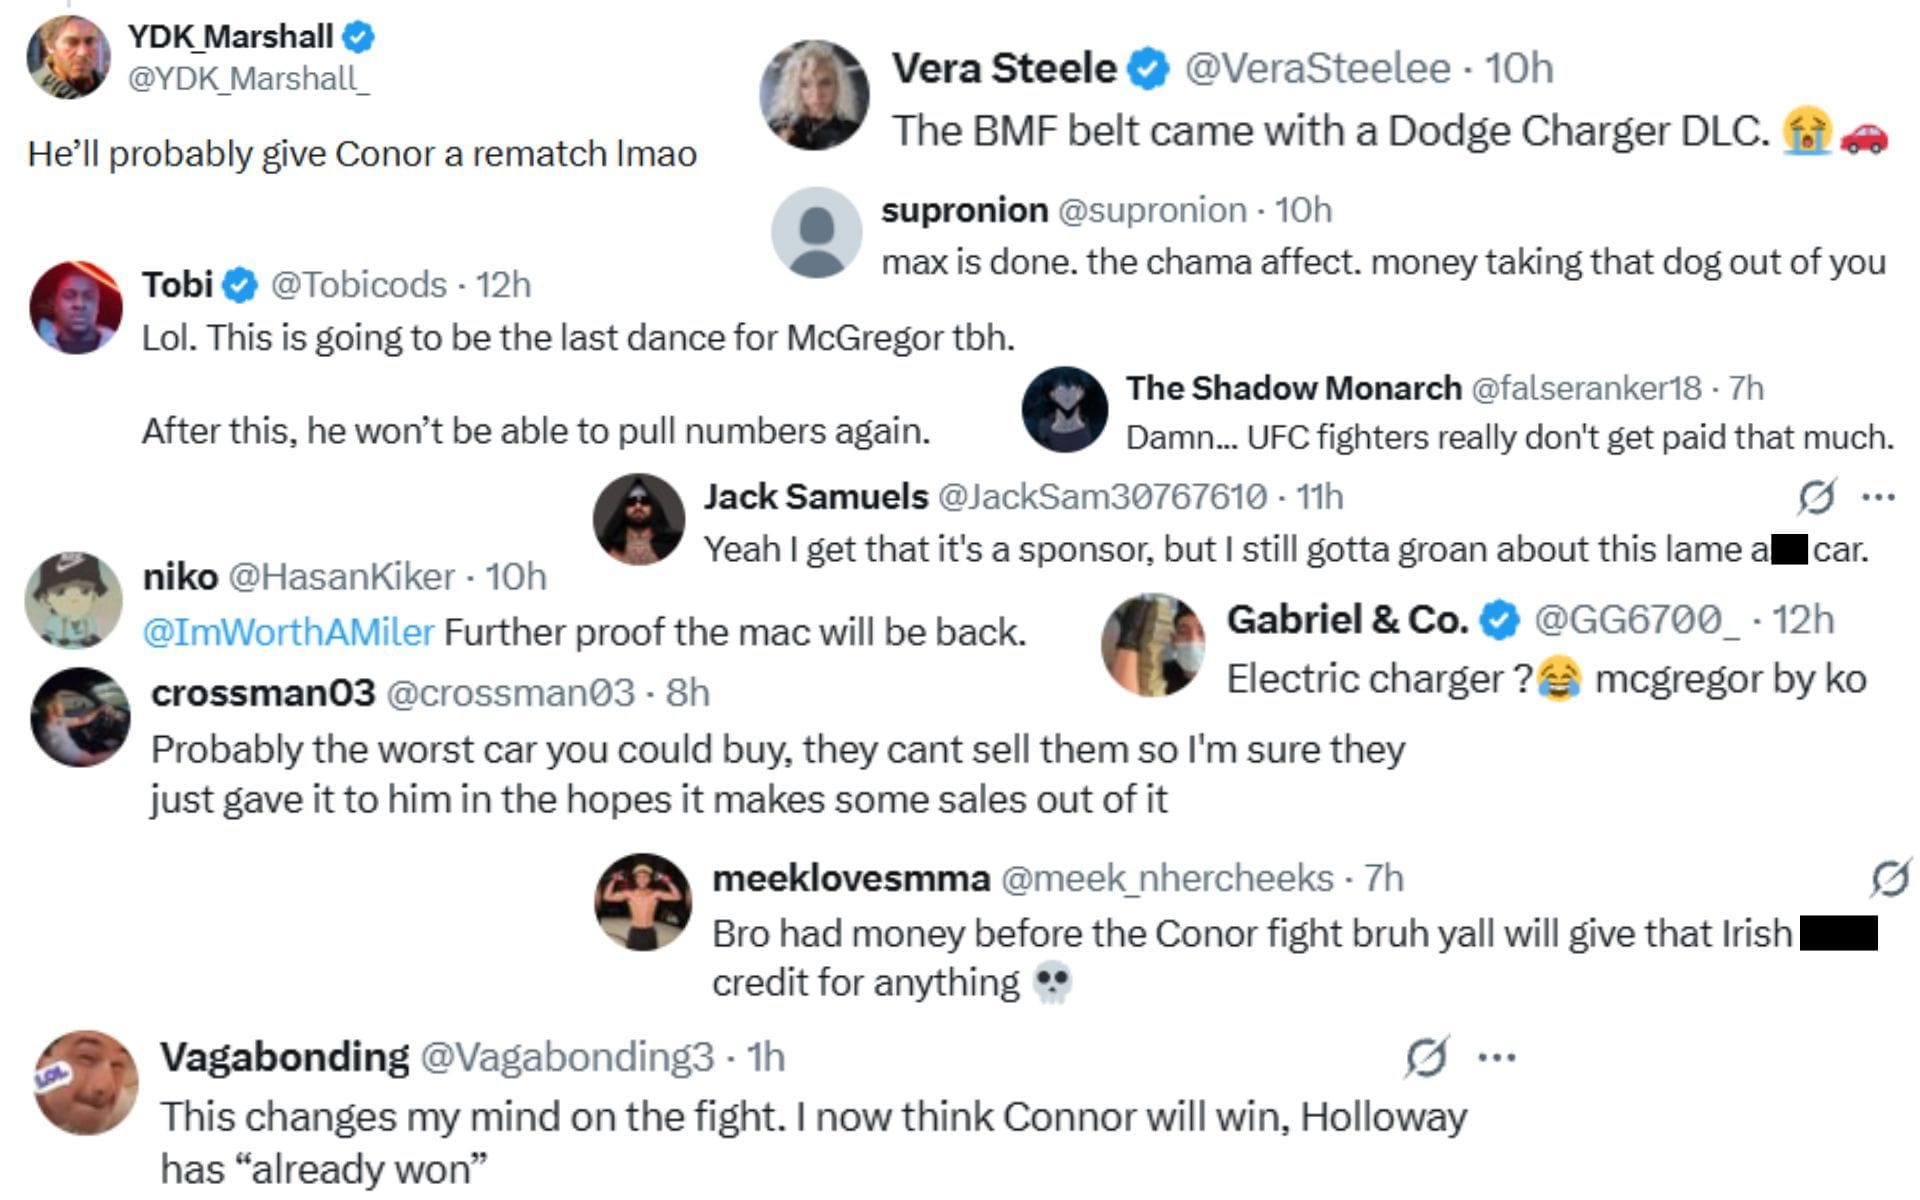Open Vagabonding profile avatar
This screenshot has height=1200, width=1920.
pyautogui.click(x=86, y=1083)
